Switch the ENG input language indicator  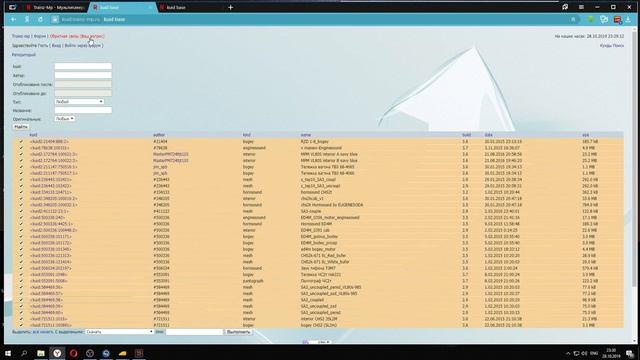tap(594, 353)
